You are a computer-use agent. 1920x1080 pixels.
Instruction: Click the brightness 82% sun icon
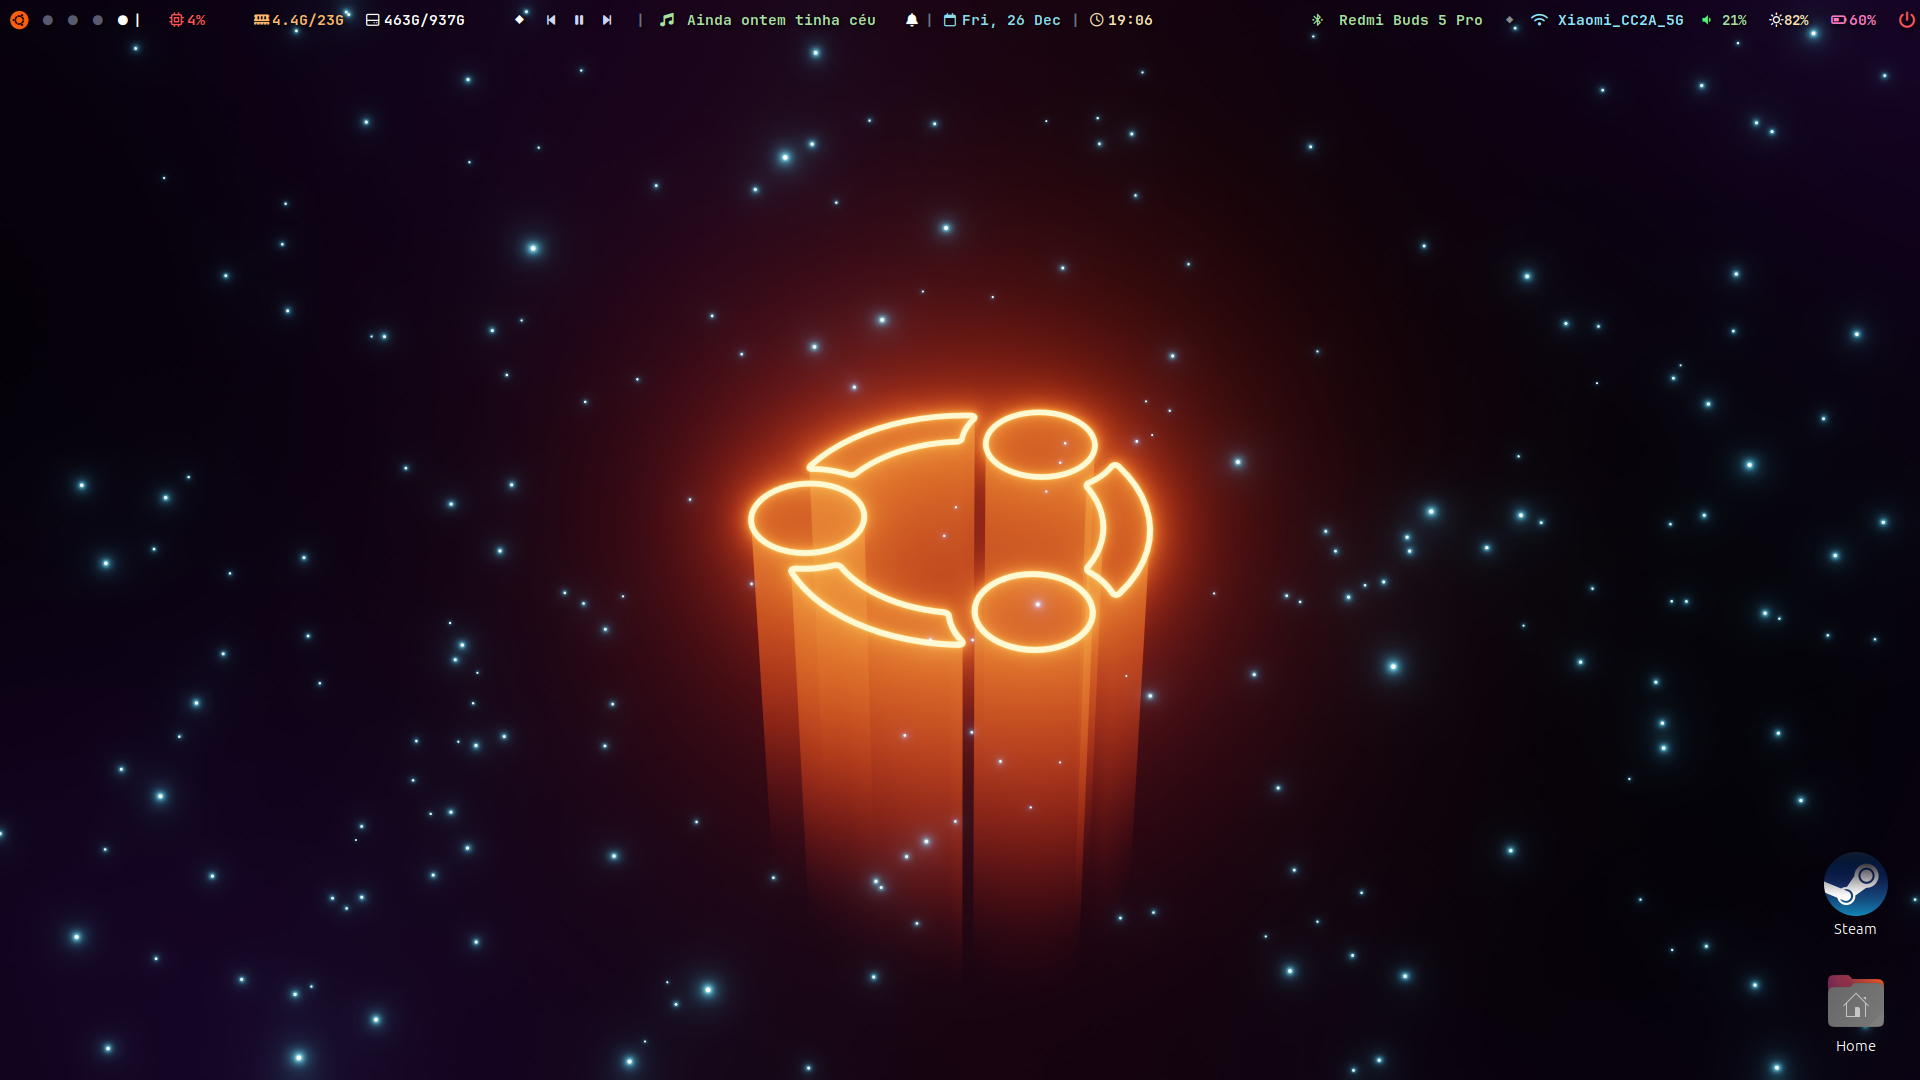(x=1777, y=20)
